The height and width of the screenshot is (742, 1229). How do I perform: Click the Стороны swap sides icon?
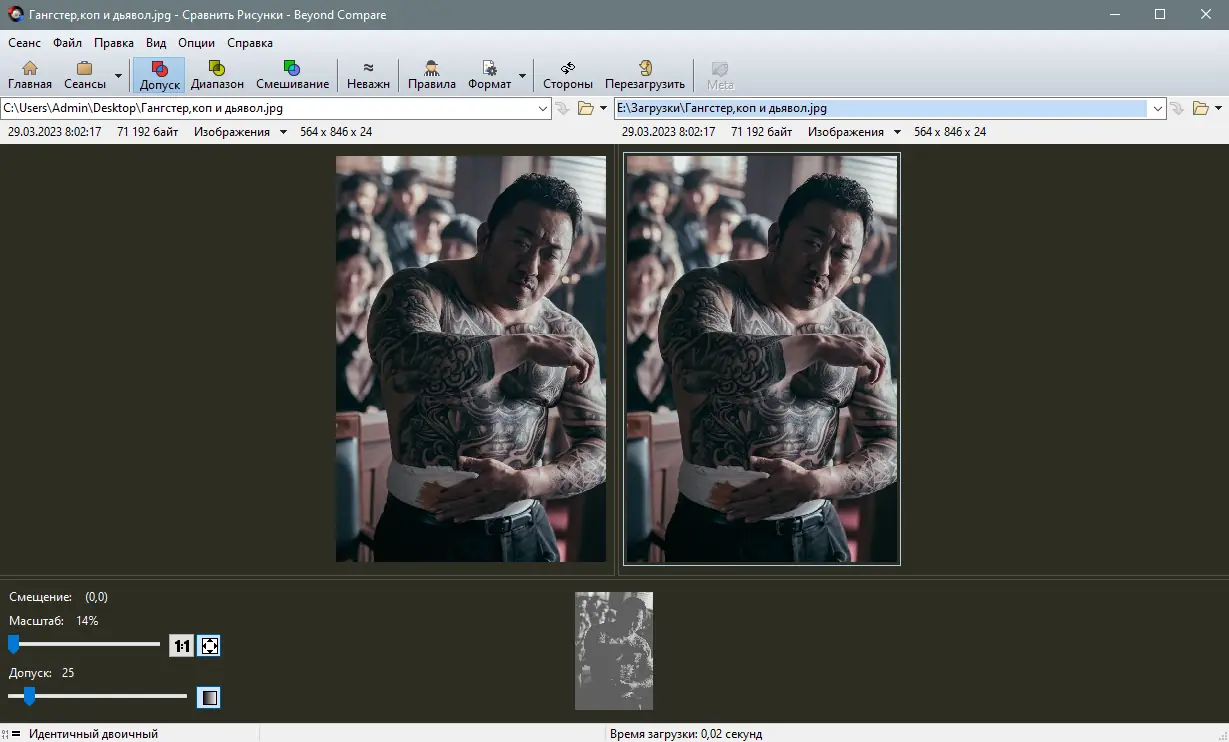[x=568, y=75]
